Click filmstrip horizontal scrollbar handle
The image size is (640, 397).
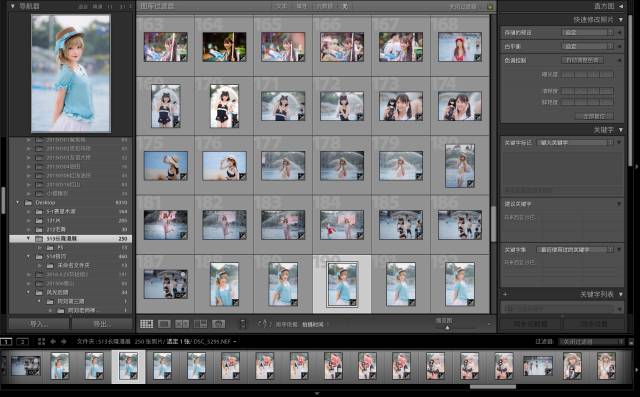point(493,386)
